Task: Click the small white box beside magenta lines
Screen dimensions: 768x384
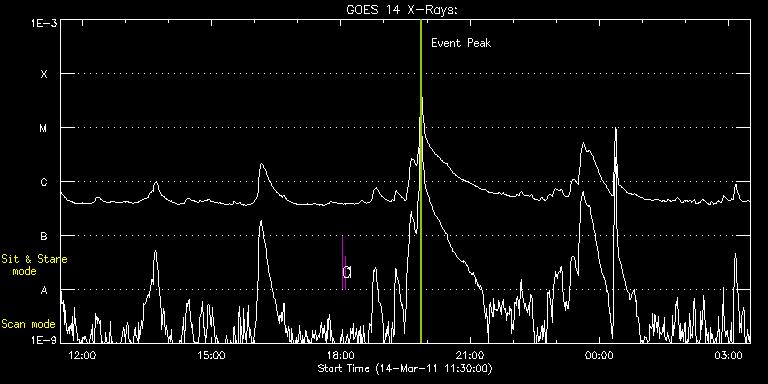Action: 347,272
